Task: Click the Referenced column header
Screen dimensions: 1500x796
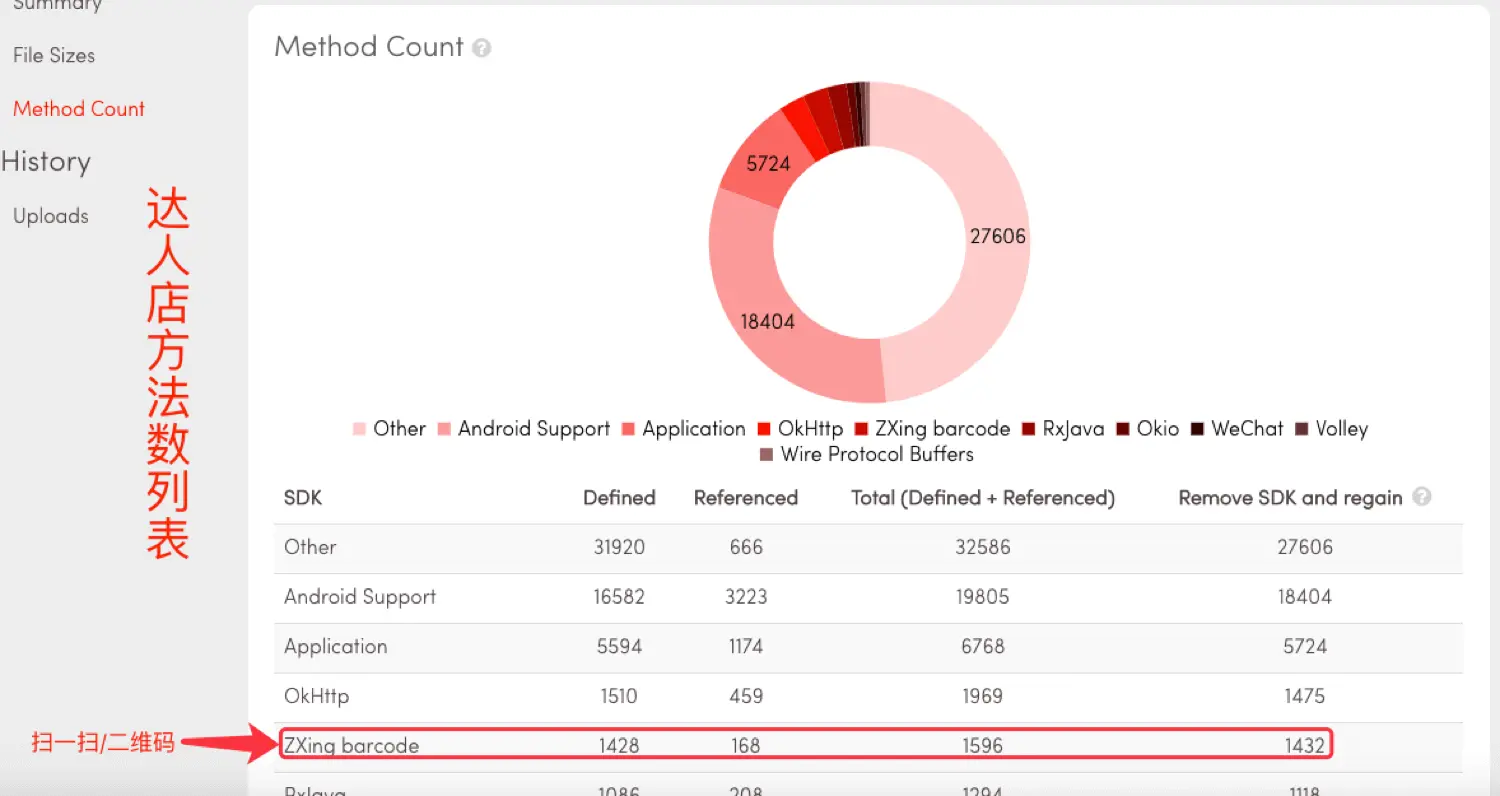Action: (746, 497)
